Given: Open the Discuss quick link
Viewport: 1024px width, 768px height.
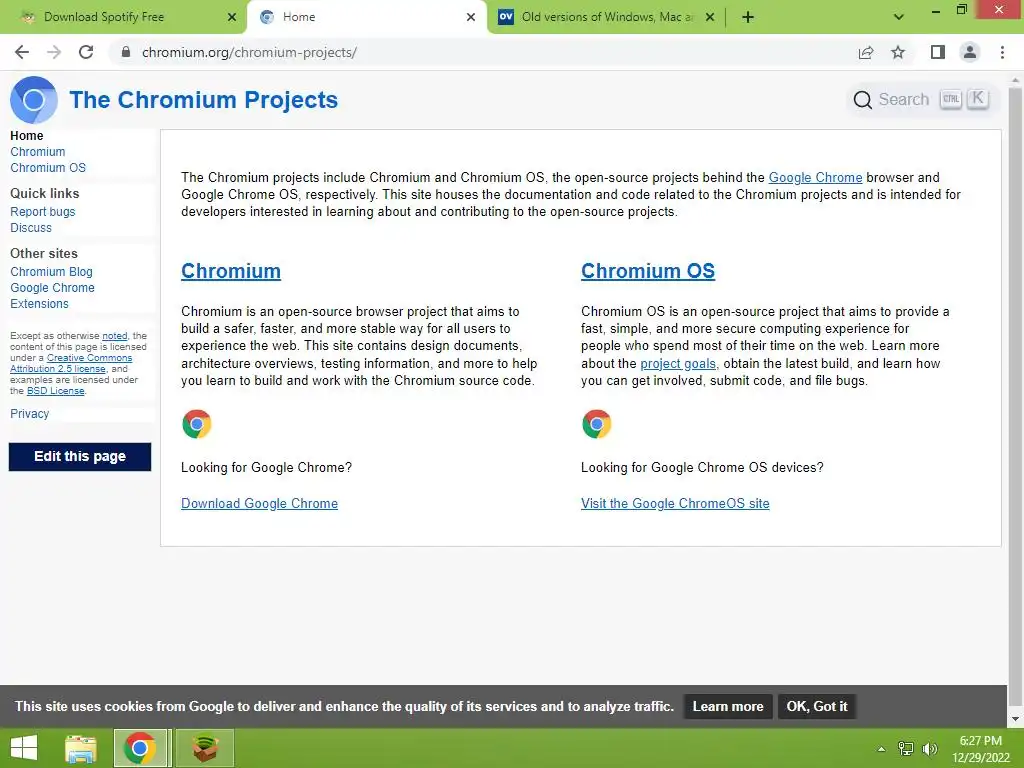Looking at the screenshot, I should 31,228.
